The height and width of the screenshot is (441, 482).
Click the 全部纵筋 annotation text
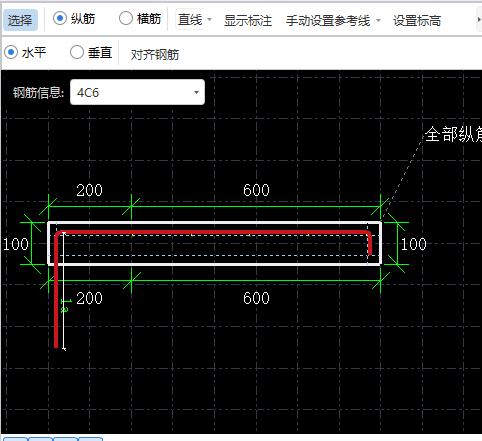click(x=453, y=134)
